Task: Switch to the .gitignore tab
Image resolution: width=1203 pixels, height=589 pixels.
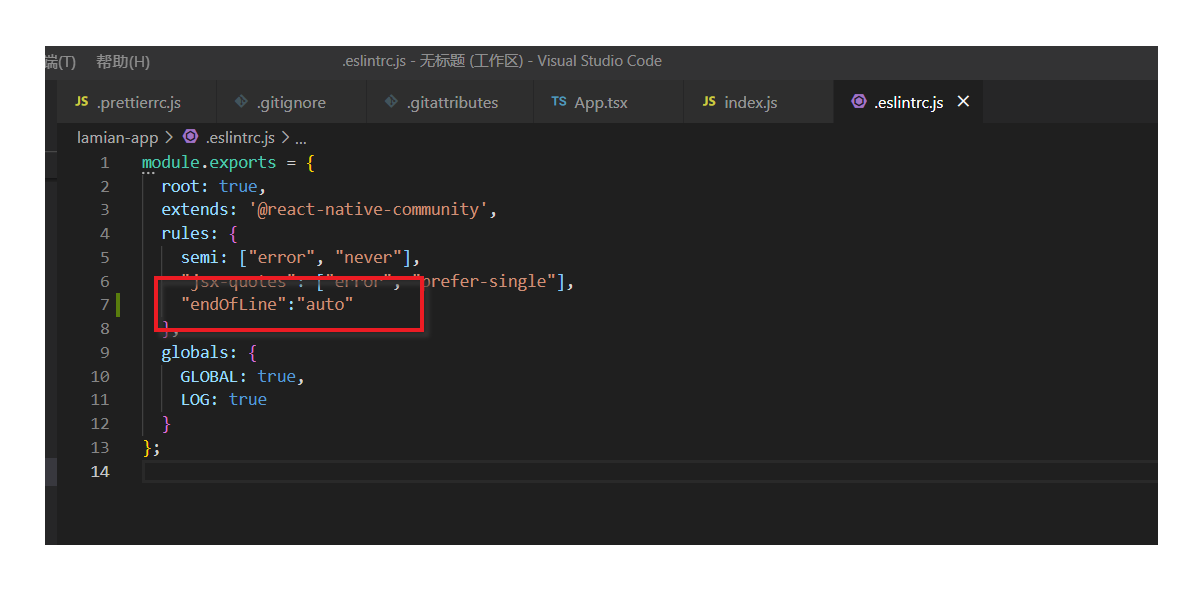Action: (291, 102)
